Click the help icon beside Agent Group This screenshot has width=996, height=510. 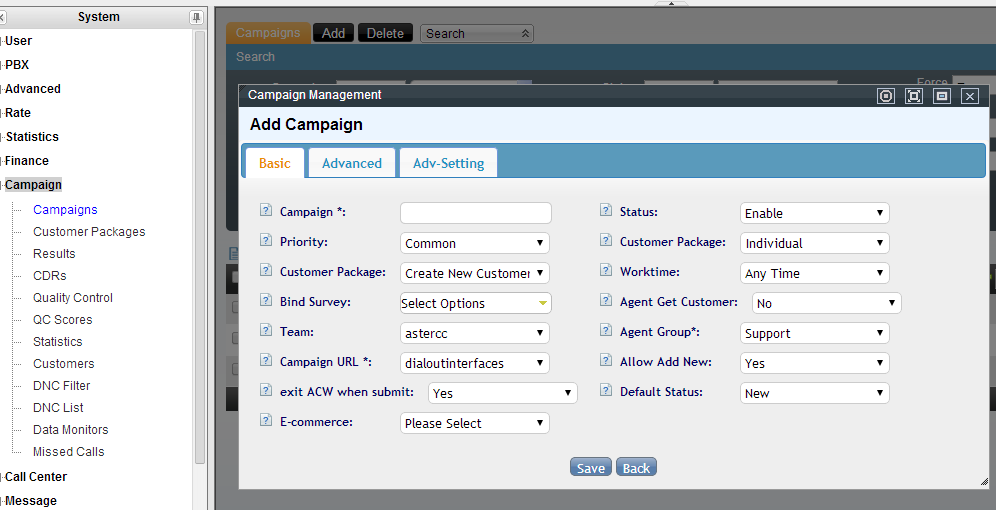tap(606, 331)
